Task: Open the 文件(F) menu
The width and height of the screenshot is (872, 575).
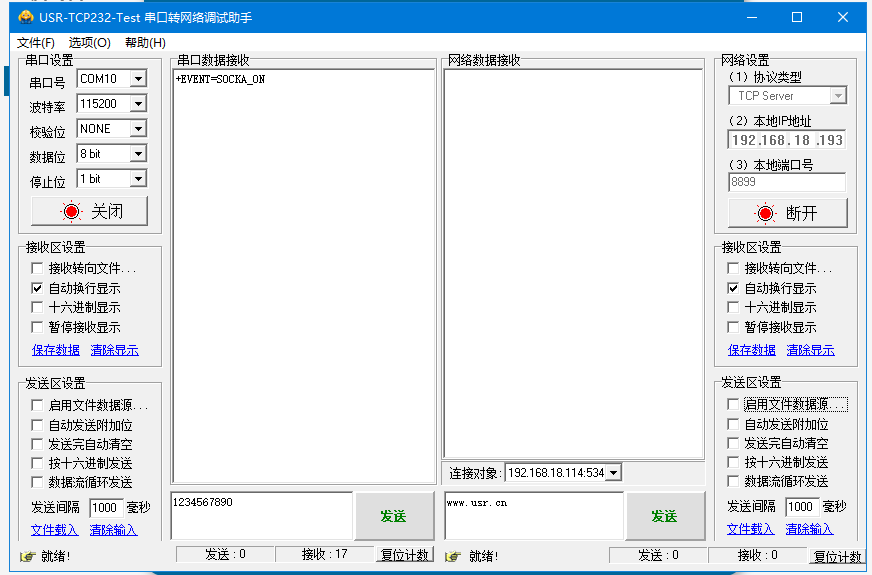Action: coord(36,42)
